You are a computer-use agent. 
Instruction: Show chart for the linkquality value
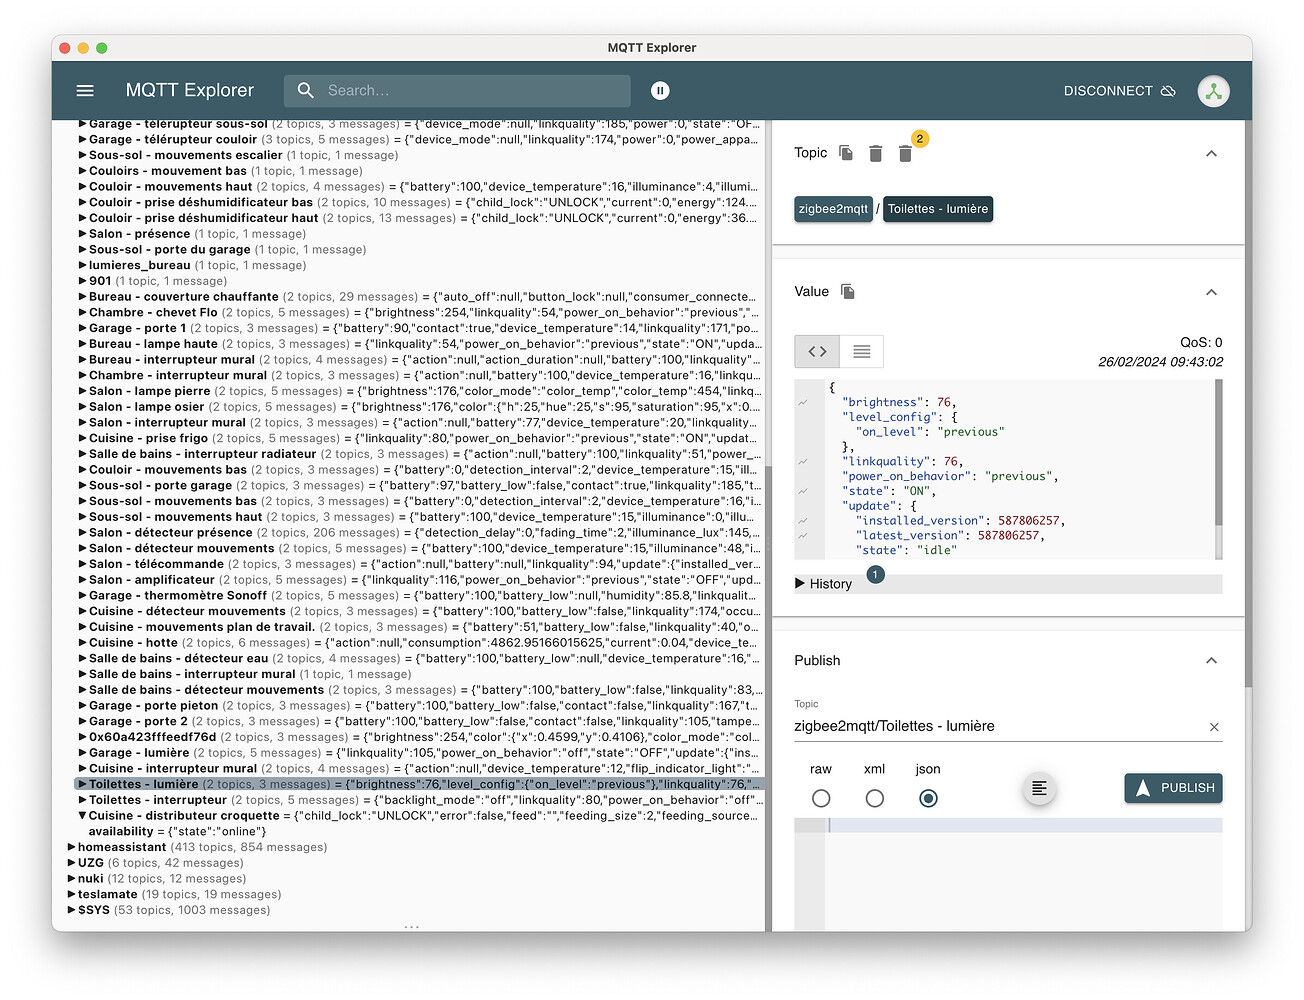coord(803,462)
